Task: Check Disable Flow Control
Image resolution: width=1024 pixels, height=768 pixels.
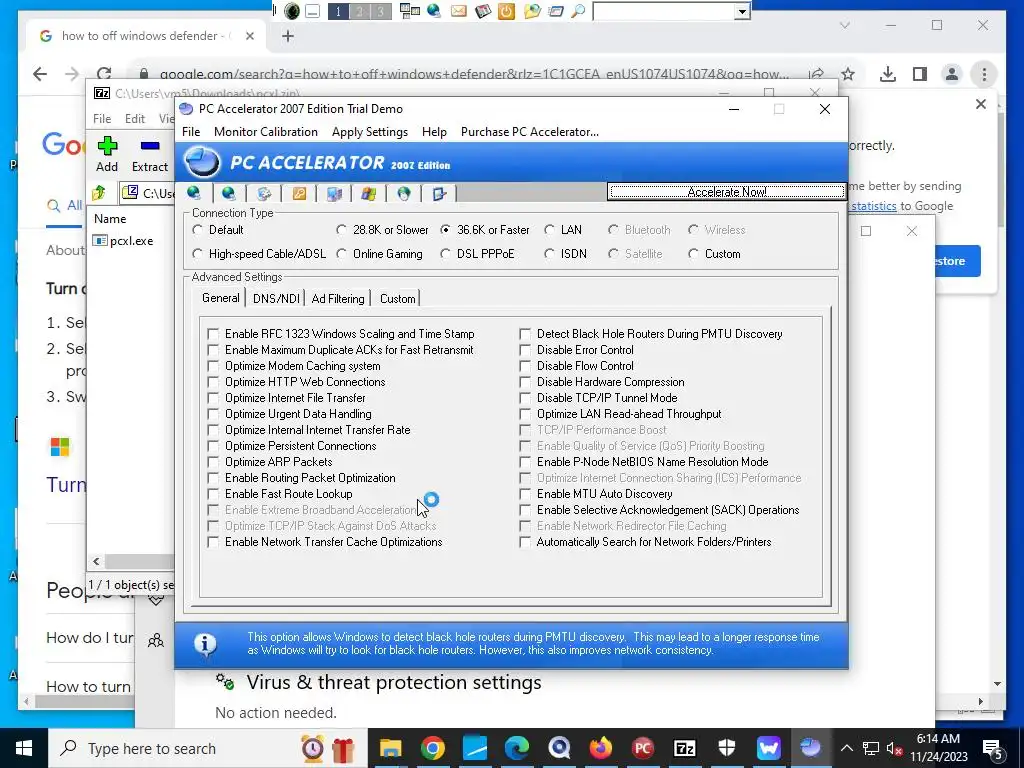Action: click(x=525, y=366)
